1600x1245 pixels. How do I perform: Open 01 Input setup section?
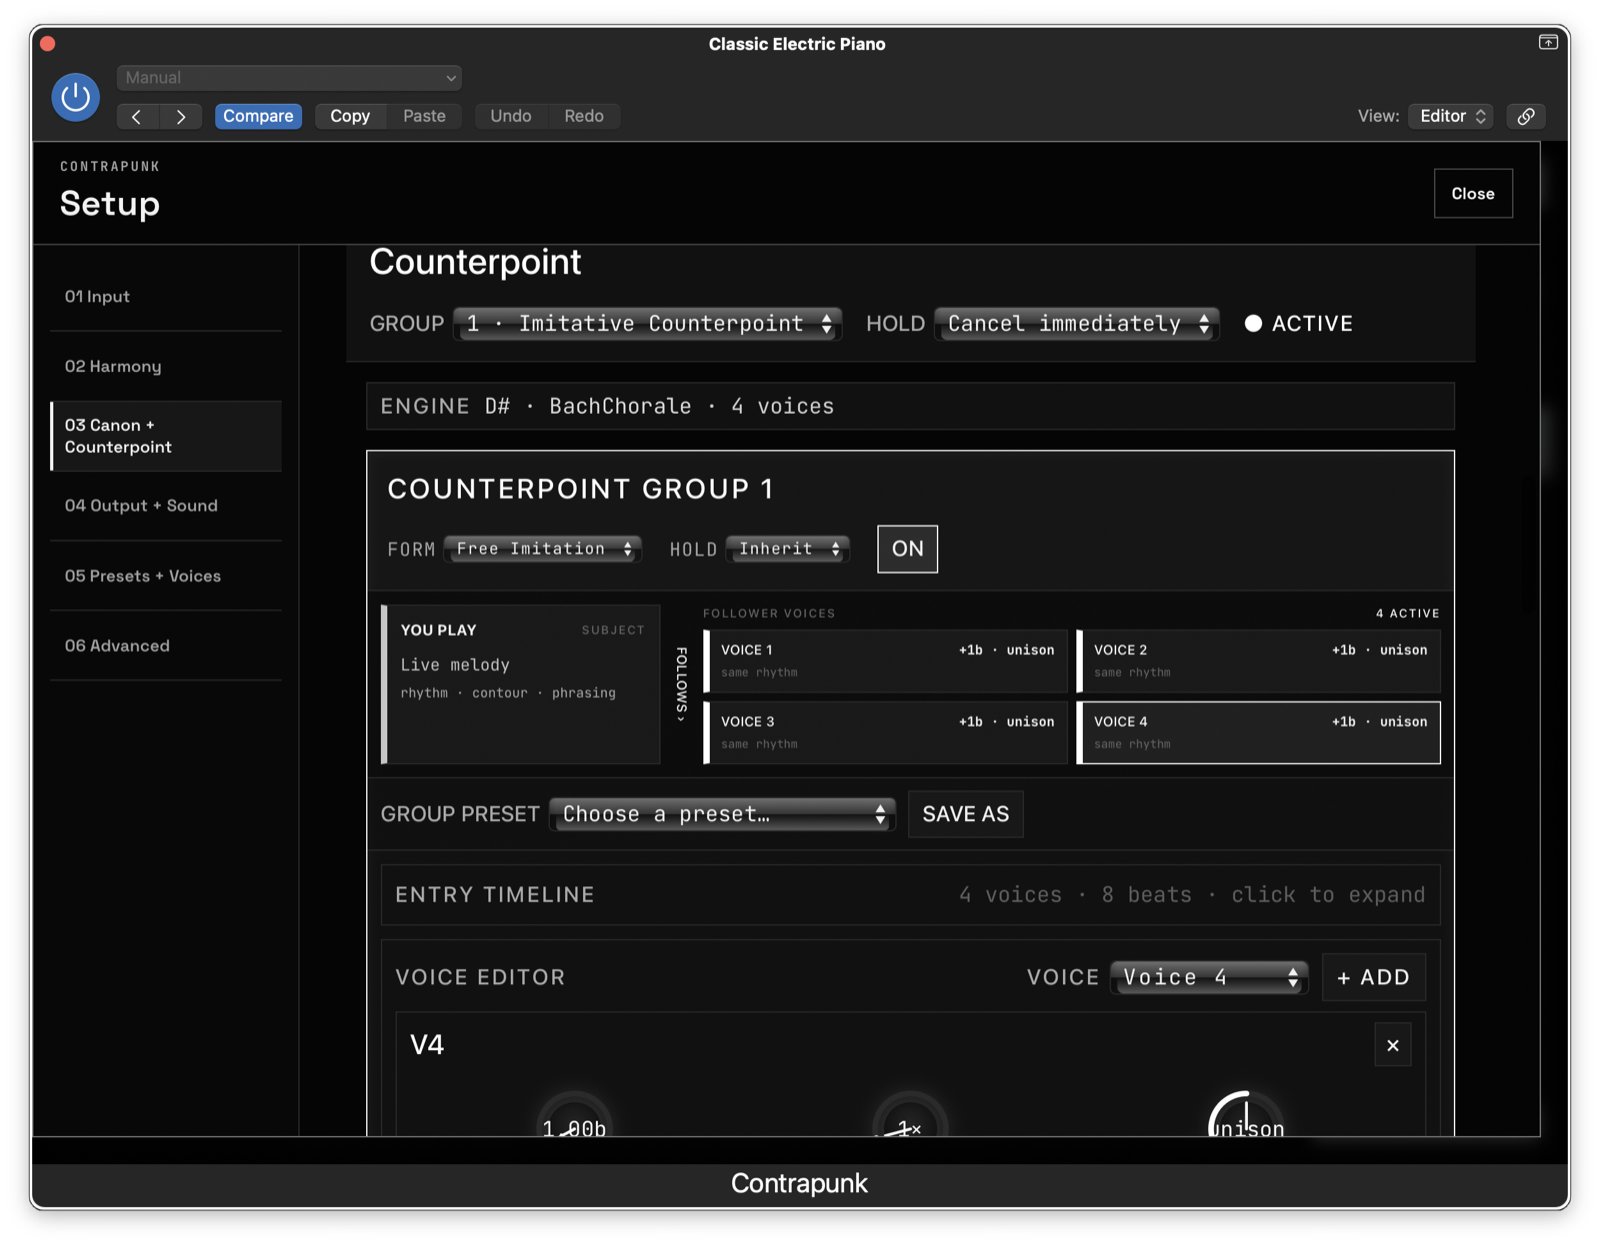(166, 296)
